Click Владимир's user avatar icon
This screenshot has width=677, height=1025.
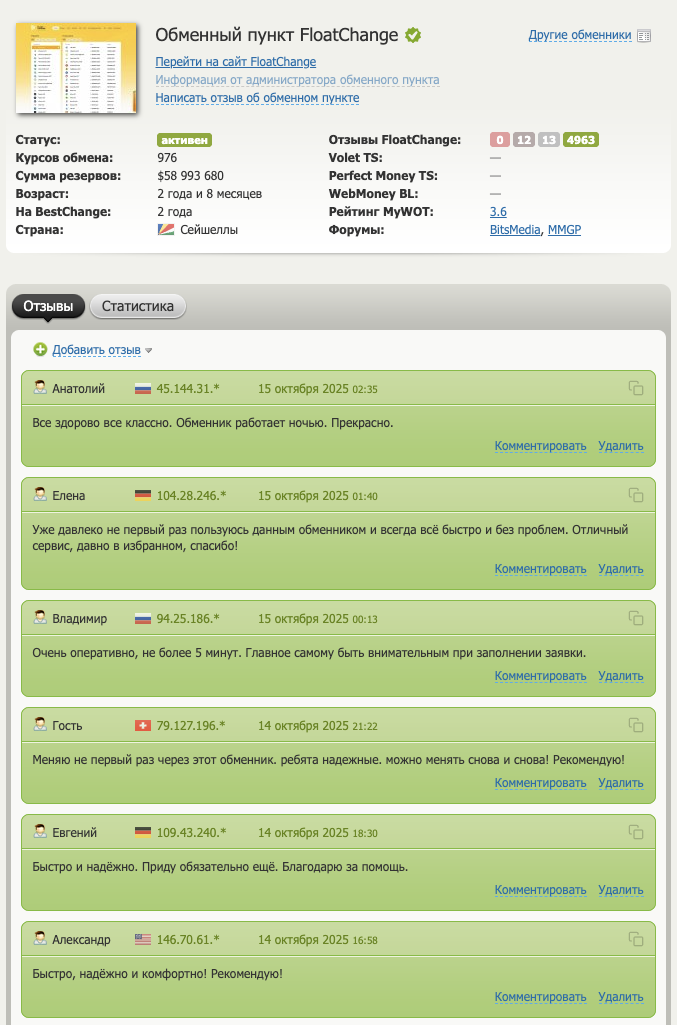click(40, 618)
